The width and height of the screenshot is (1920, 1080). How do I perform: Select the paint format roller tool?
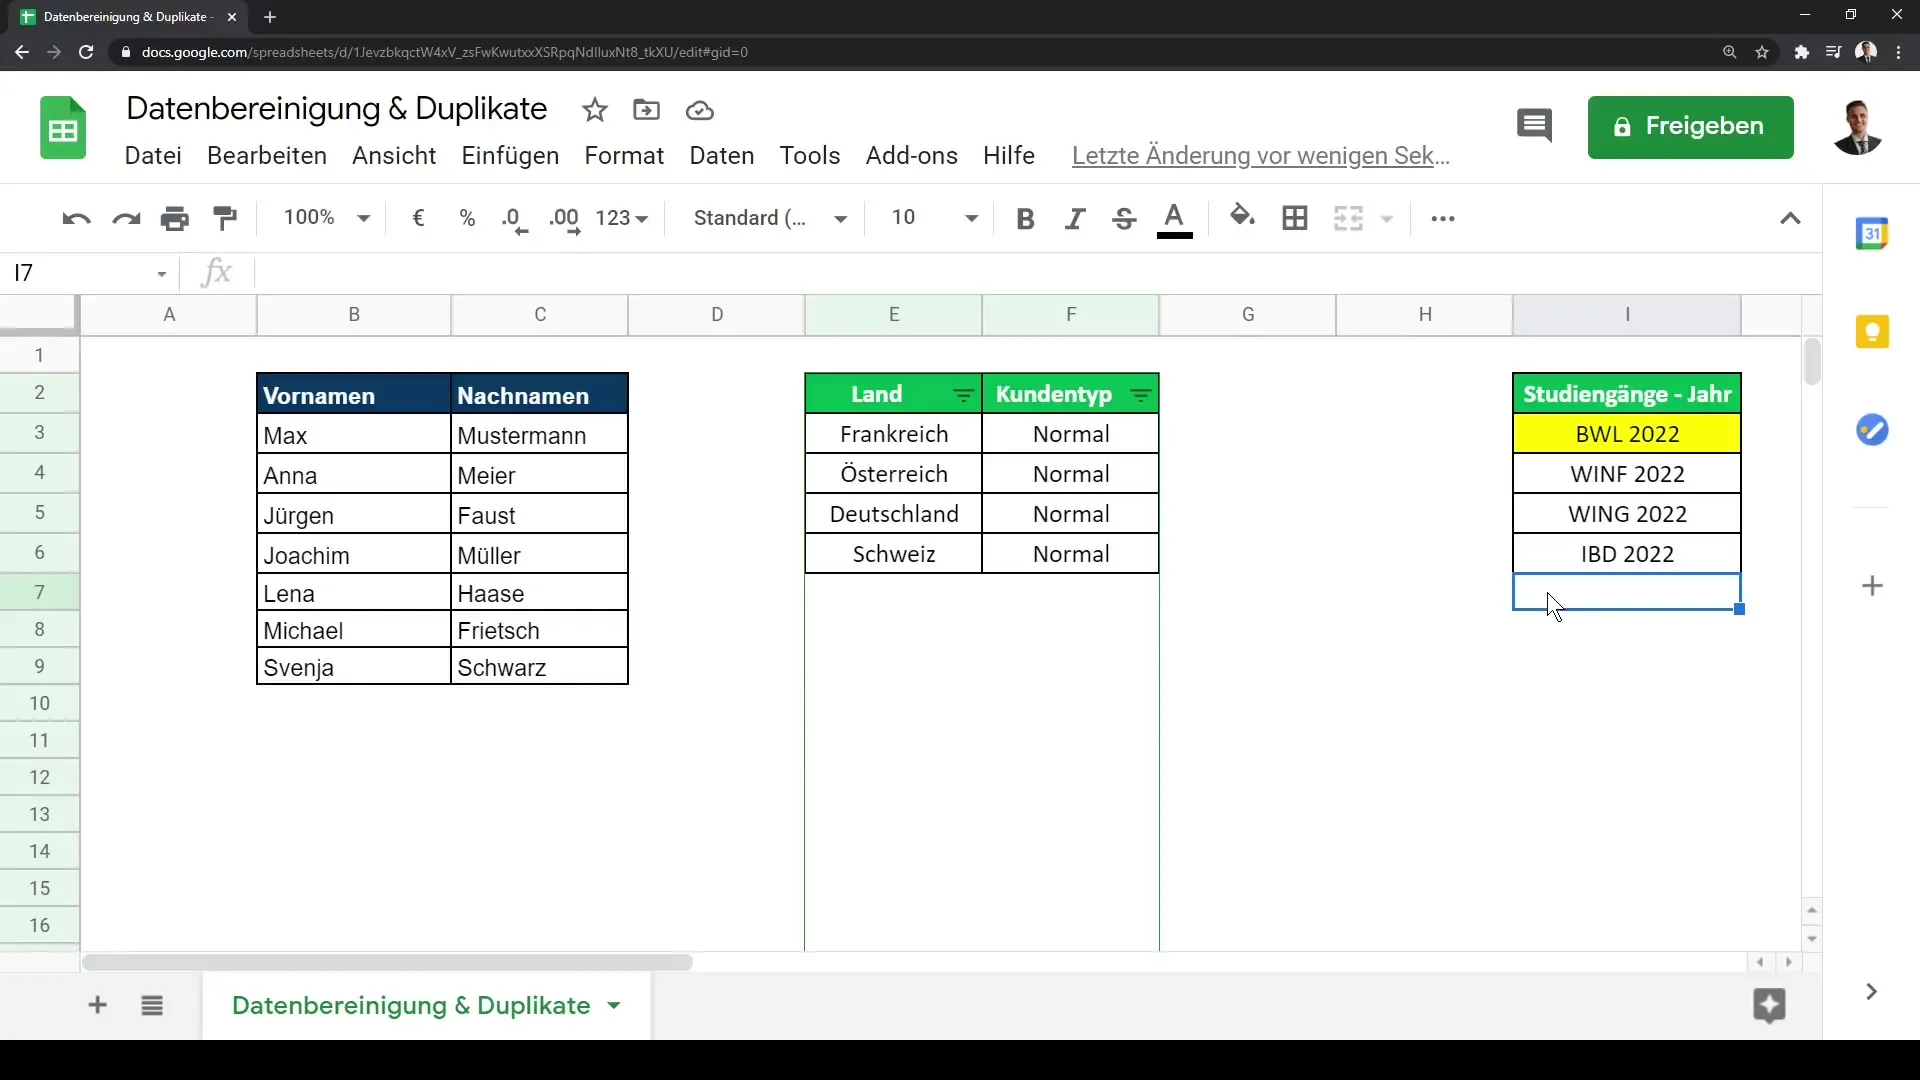pyautogui.click(x=225, y=218)
